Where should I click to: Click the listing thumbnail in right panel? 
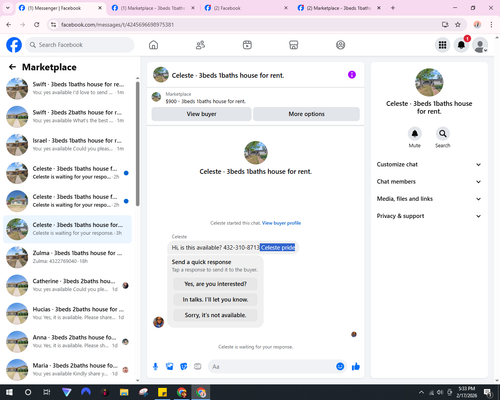point(429,82)
